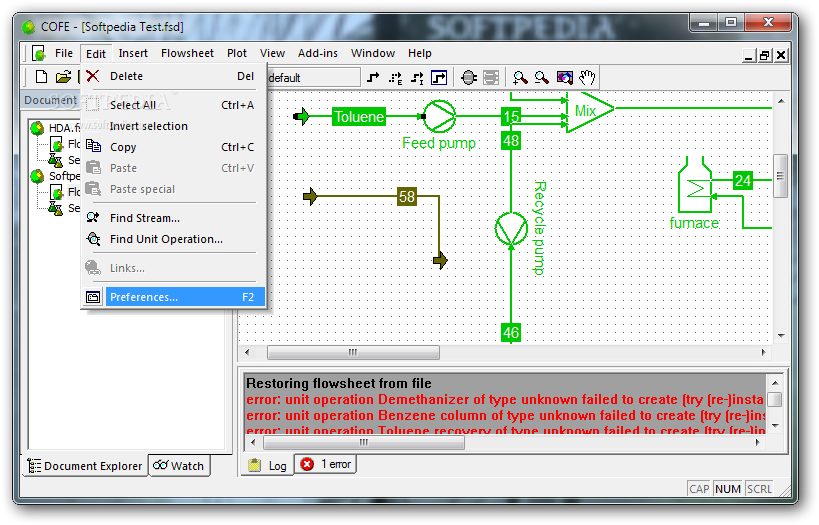Click the COFE application icon beside File
This screenshot has height=525, width=819.
(38, 53)
